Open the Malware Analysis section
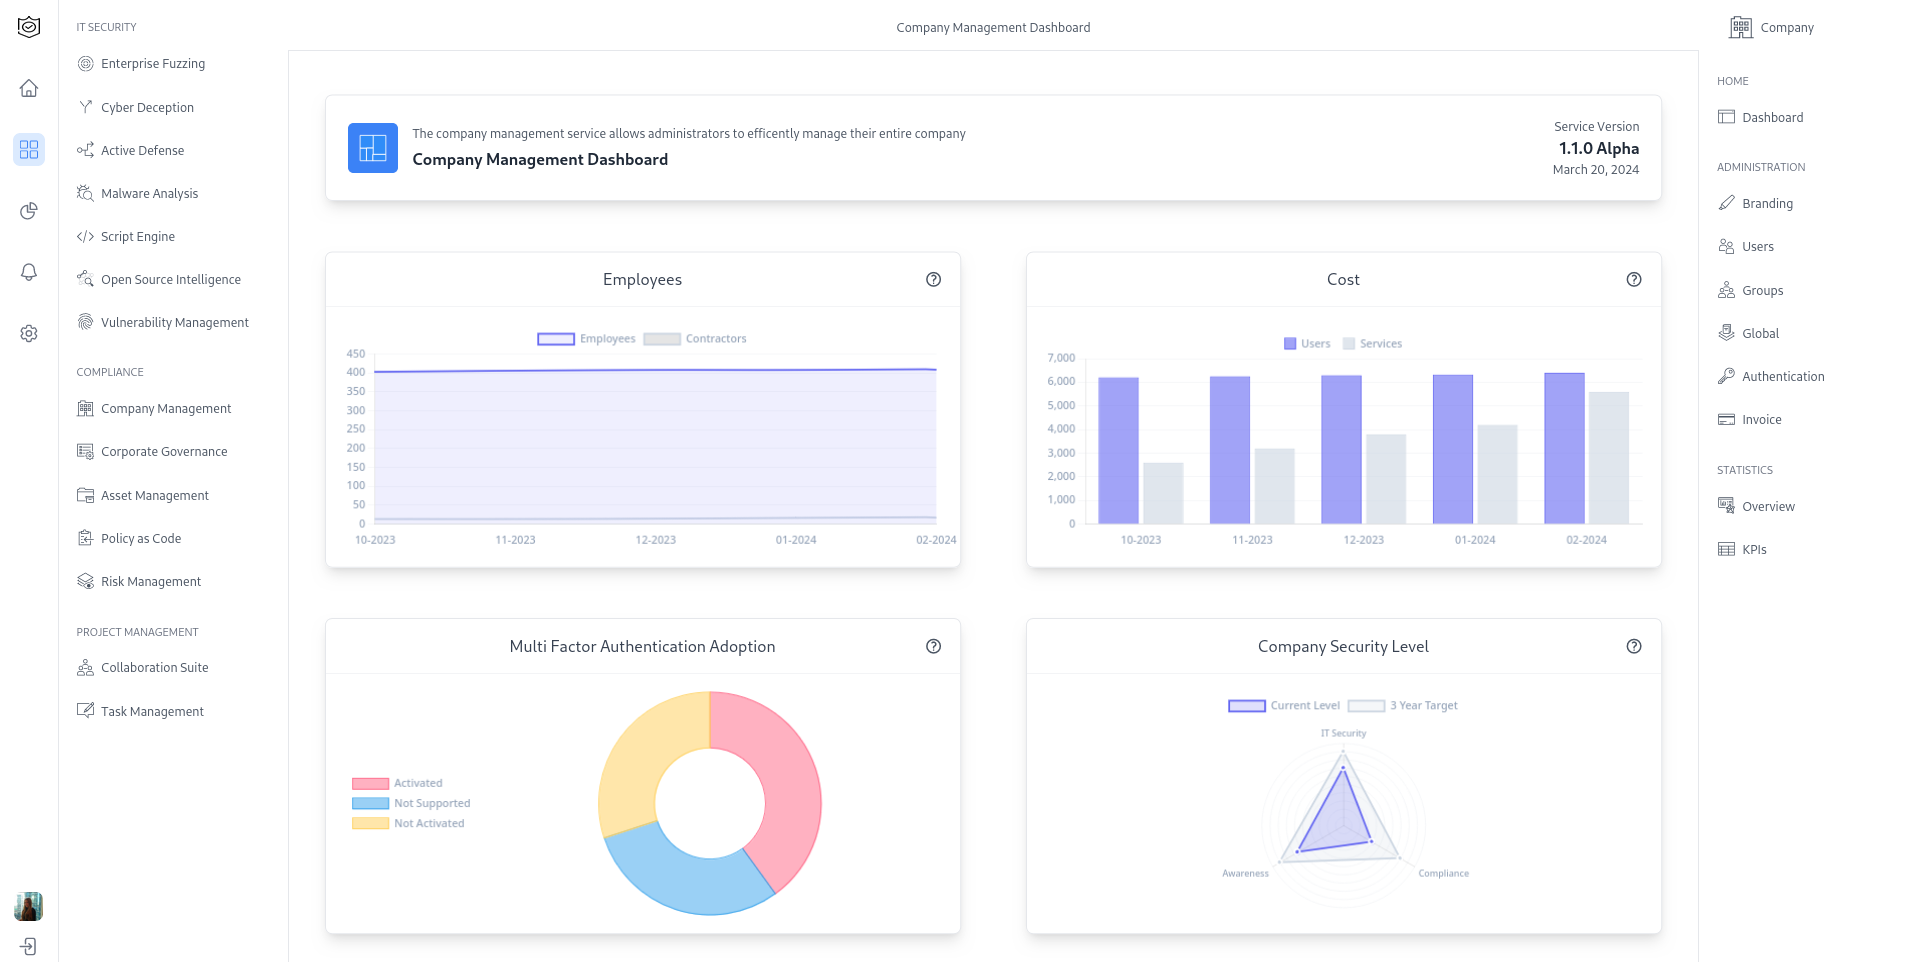Image resolution: width=1920 pixels, height=962 pixels. click(x=148, y=193)
